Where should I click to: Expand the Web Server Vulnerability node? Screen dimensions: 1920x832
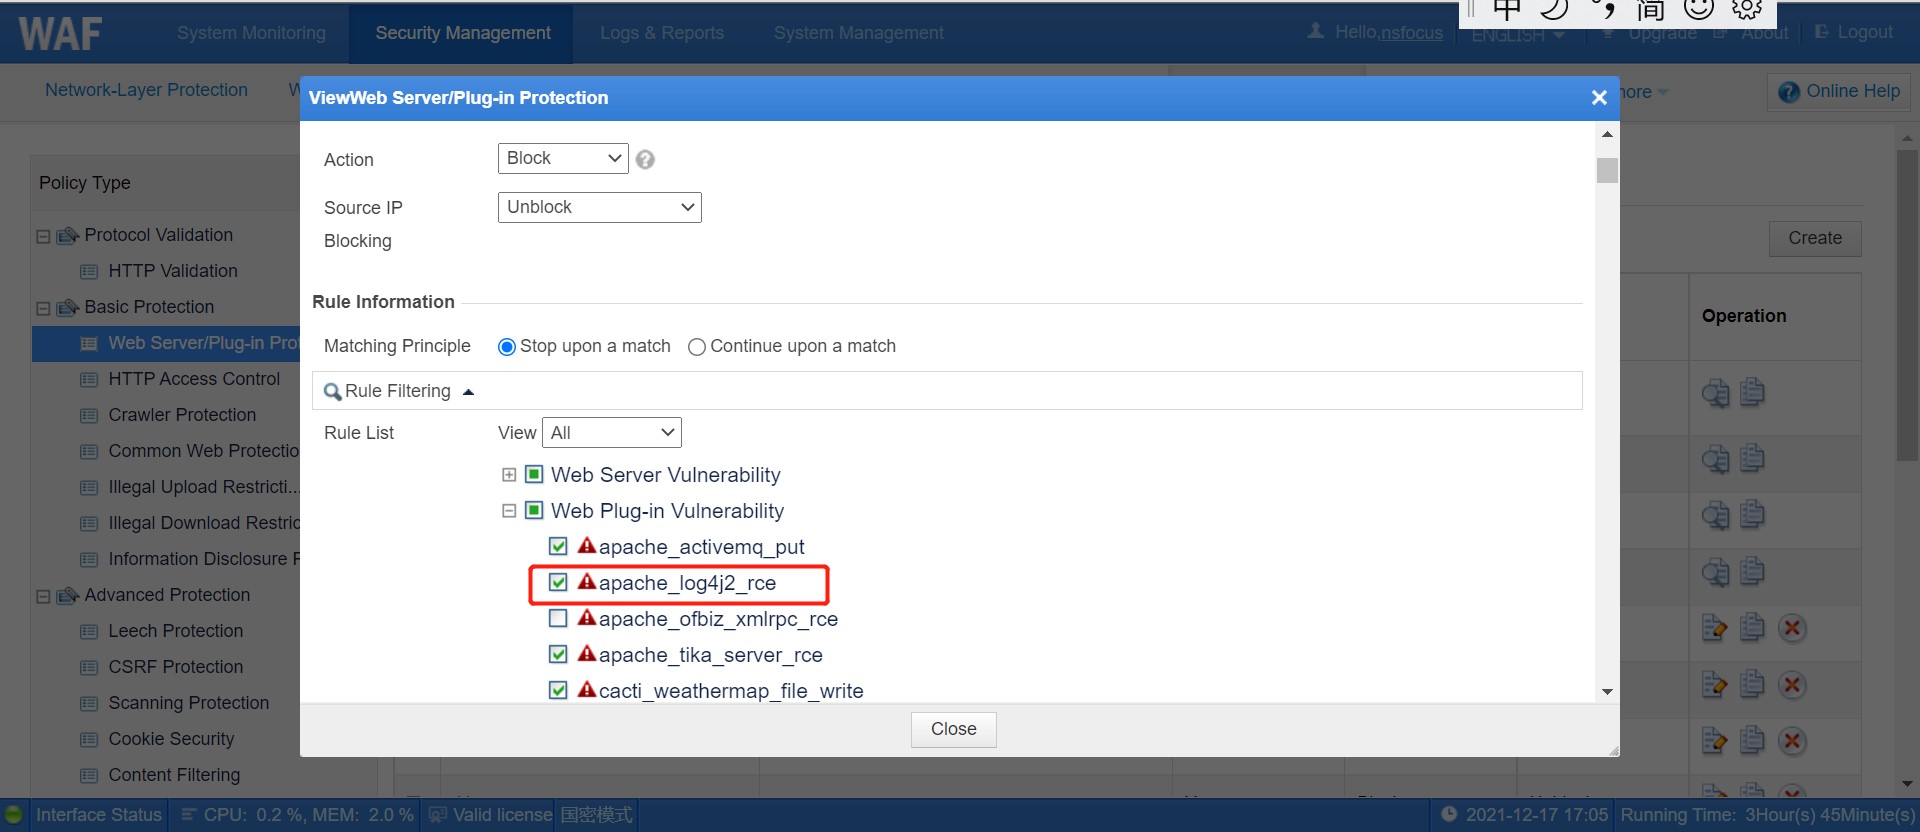tap(509, 475)
